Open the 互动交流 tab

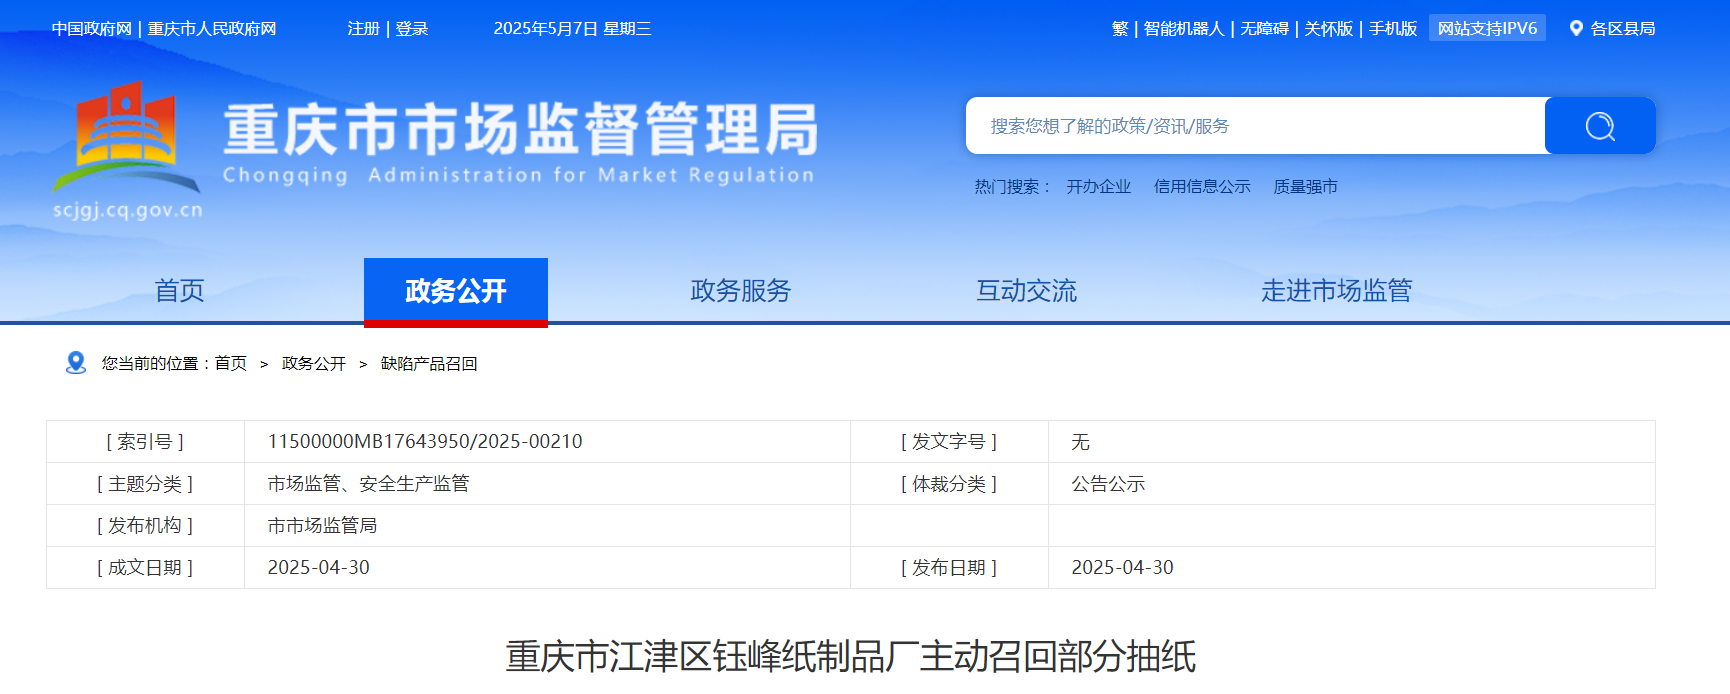1026,291
